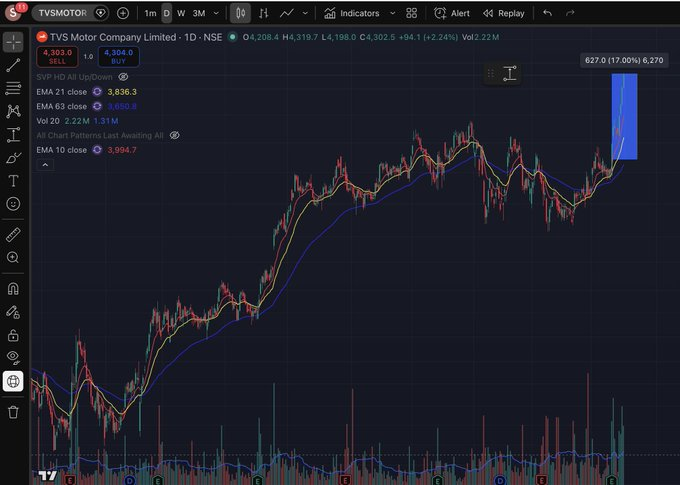Toggle stay in drawing mode
Image resolution: width=680 pixels, height=485 pixels.
[13, 312]
